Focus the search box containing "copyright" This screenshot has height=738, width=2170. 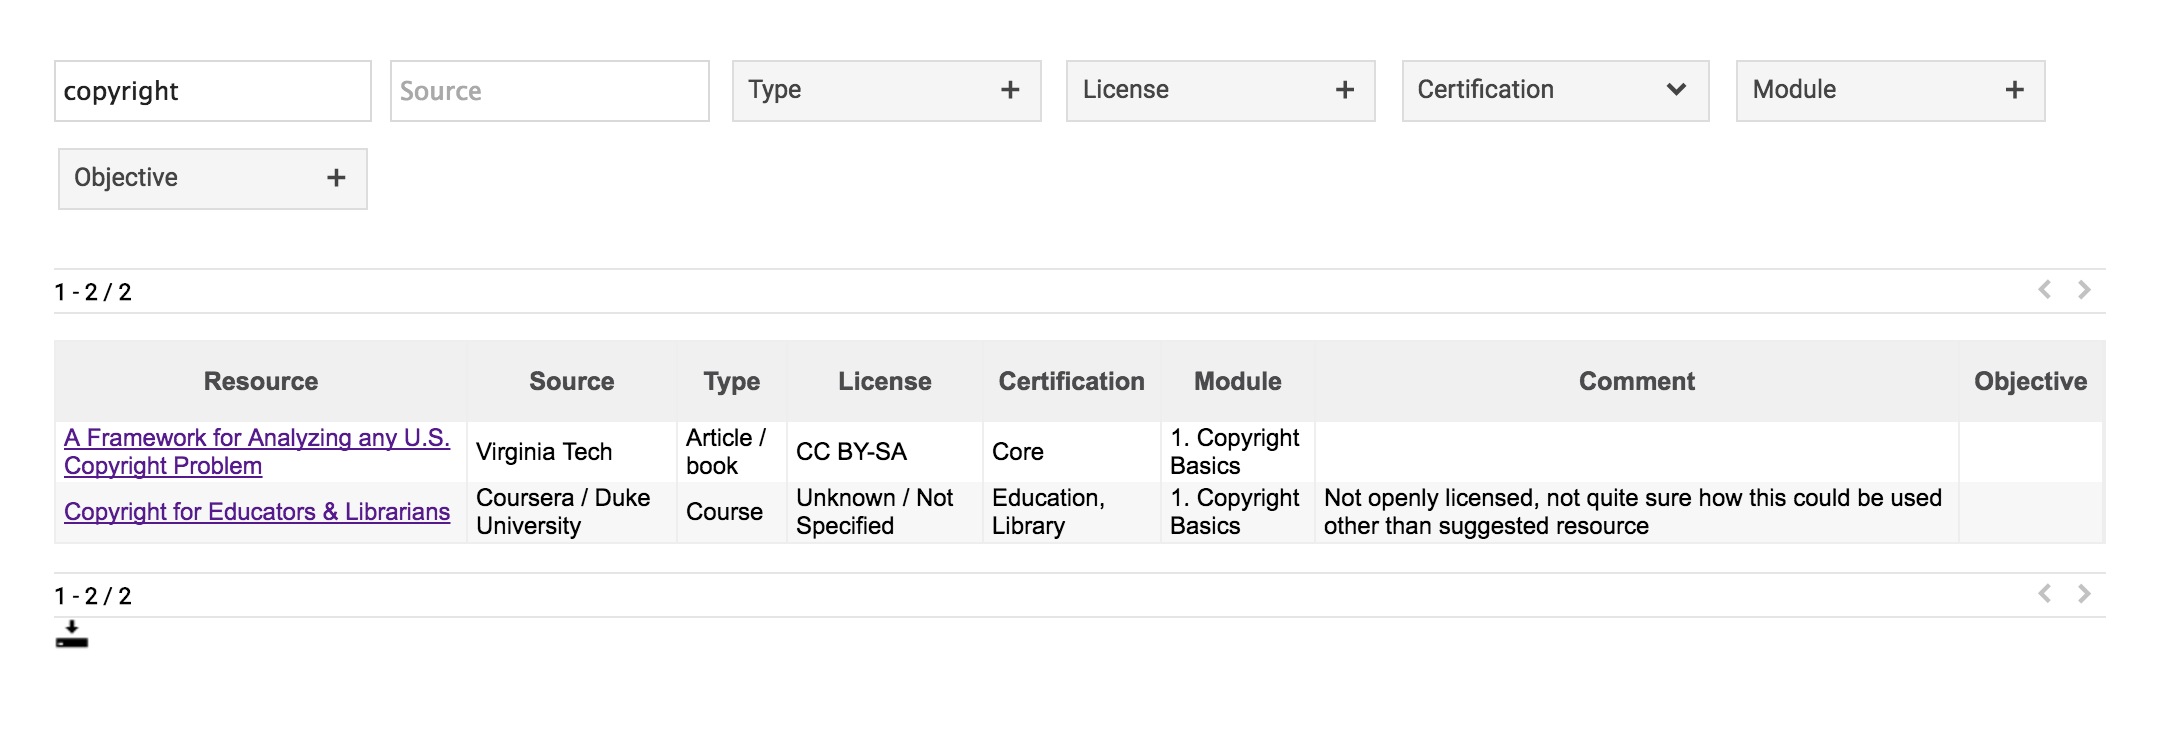(213, 91)
